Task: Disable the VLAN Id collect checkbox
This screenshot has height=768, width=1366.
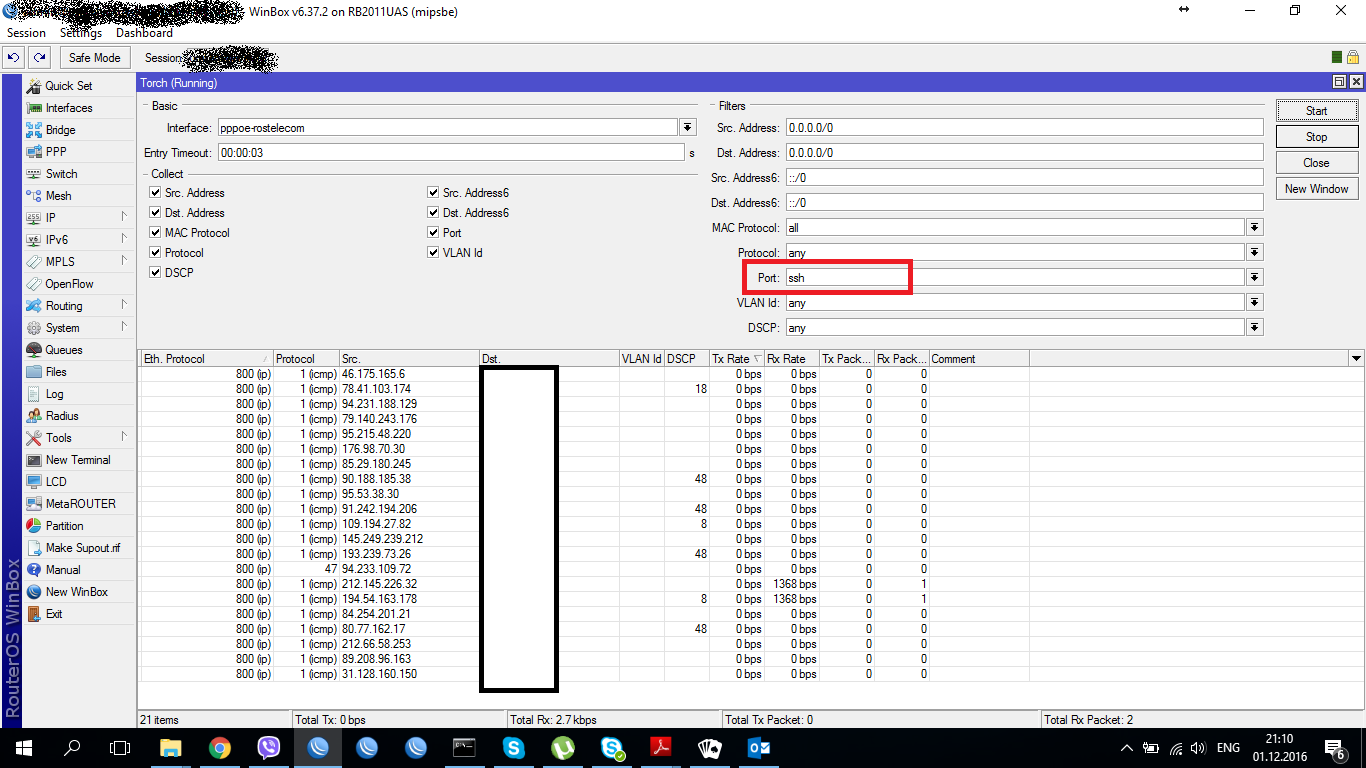Action: 433,253
